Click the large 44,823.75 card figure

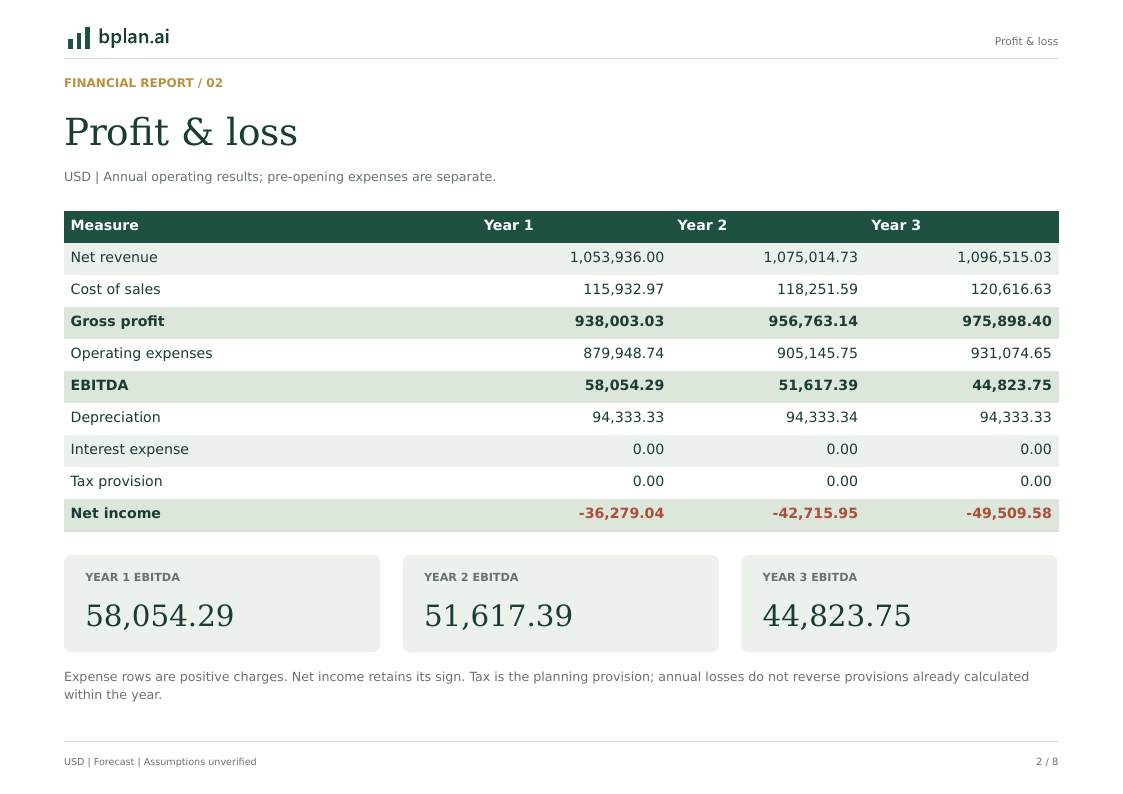(837, 616)
